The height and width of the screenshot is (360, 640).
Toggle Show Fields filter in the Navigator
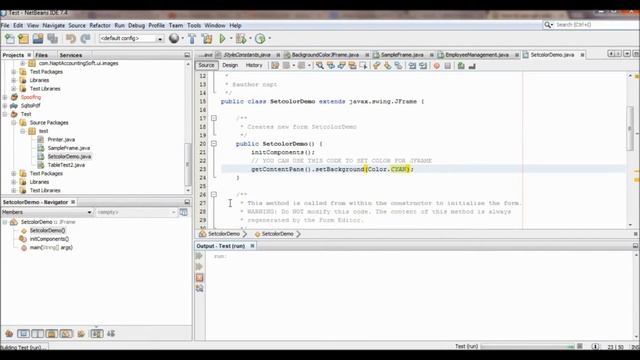tap(23, 334)
